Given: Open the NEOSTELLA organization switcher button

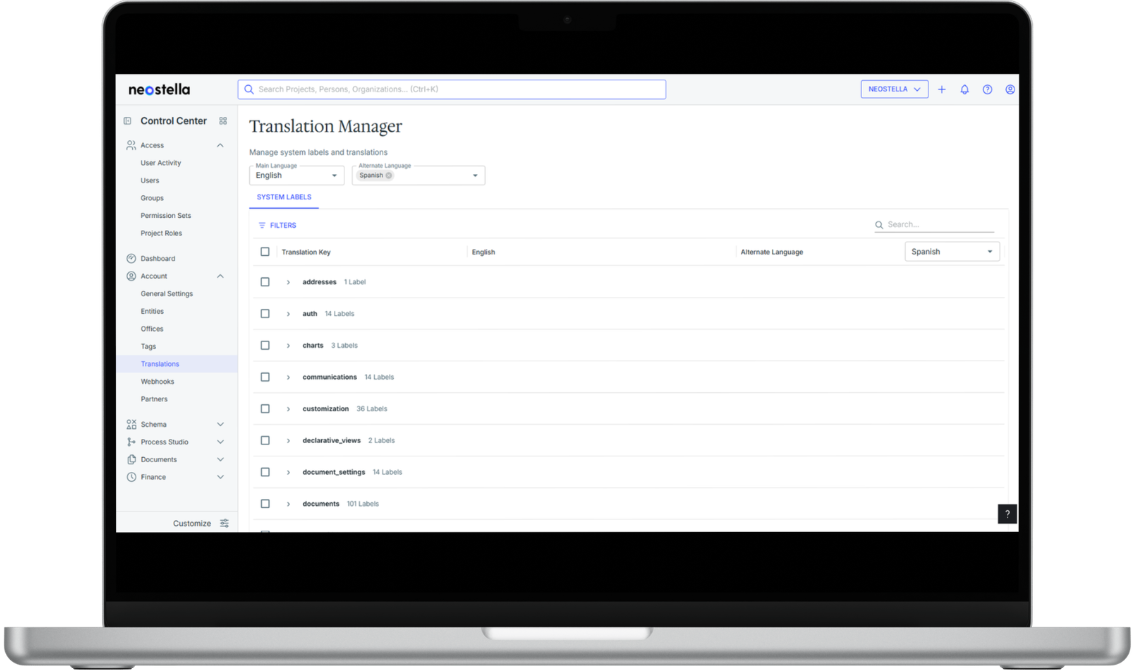Looking at the screenshot, I should (x=894, y=90).
